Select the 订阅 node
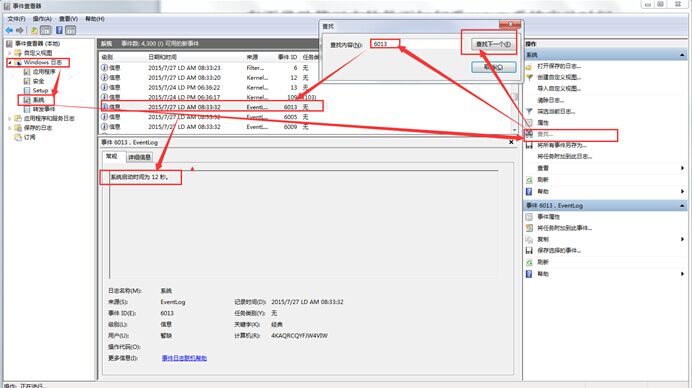 tap(30, 137)
